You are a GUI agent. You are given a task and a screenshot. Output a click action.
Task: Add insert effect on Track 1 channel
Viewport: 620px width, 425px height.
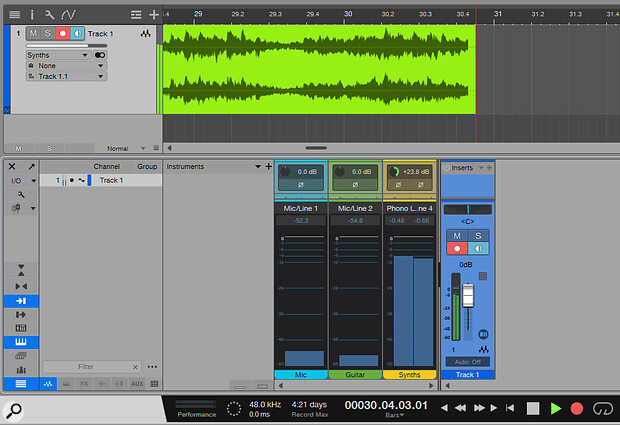pyautogui.click(x=490, y=168)
